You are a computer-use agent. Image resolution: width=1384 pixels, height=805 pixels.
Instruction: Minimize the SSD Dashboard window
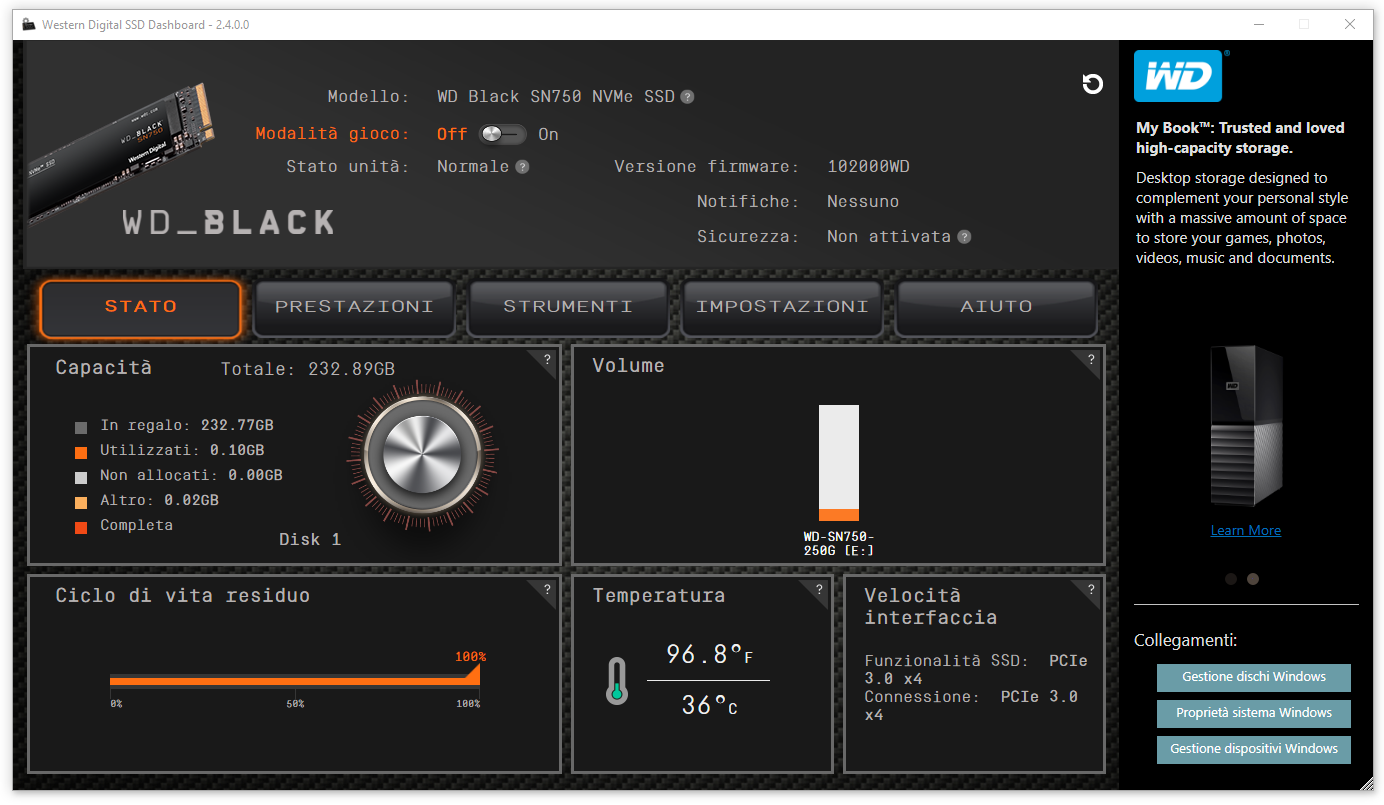click(1257, 25)
